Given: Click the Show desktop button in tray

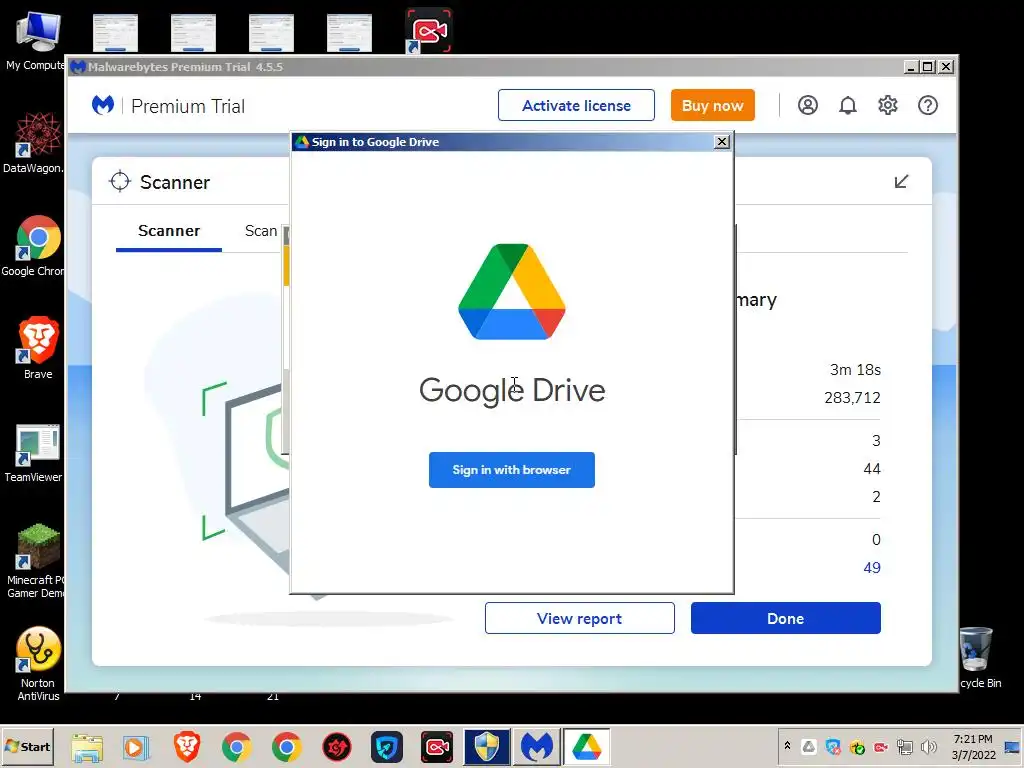Looking at the screenshot, I should pos(1013,746).
